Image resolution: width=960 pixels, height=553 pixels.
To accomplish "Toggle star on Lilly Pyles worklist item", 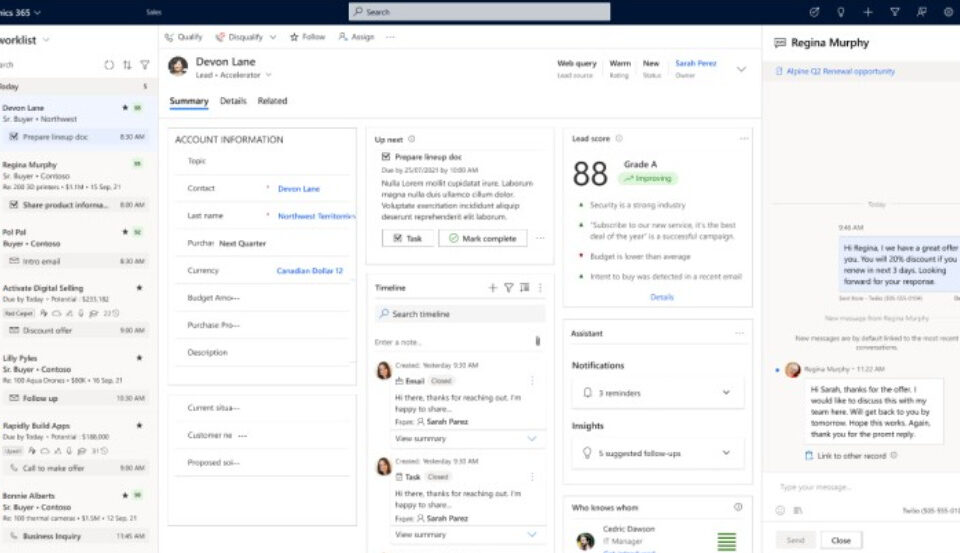I will pyautogui.click(x=139, y=357).
